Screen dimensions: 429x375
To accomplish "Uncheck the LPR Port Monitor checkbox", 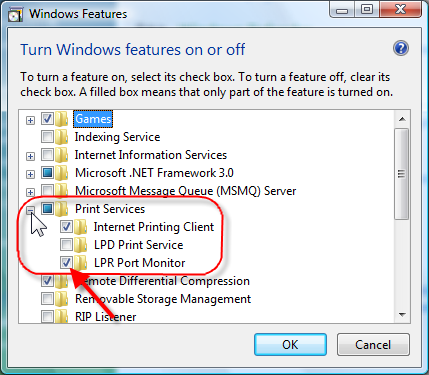I will click(x=66, y=263).
